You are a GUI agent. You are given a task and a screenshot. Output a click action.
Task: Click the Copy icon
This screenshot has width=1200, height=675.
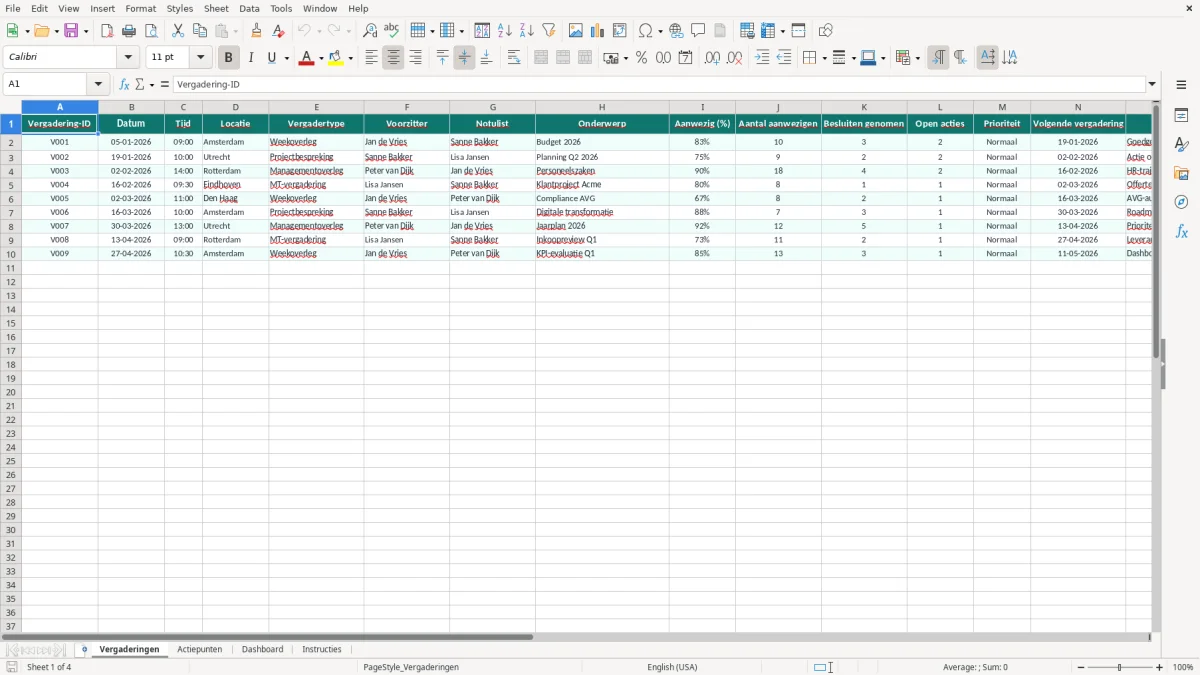(x=200, y=31)
